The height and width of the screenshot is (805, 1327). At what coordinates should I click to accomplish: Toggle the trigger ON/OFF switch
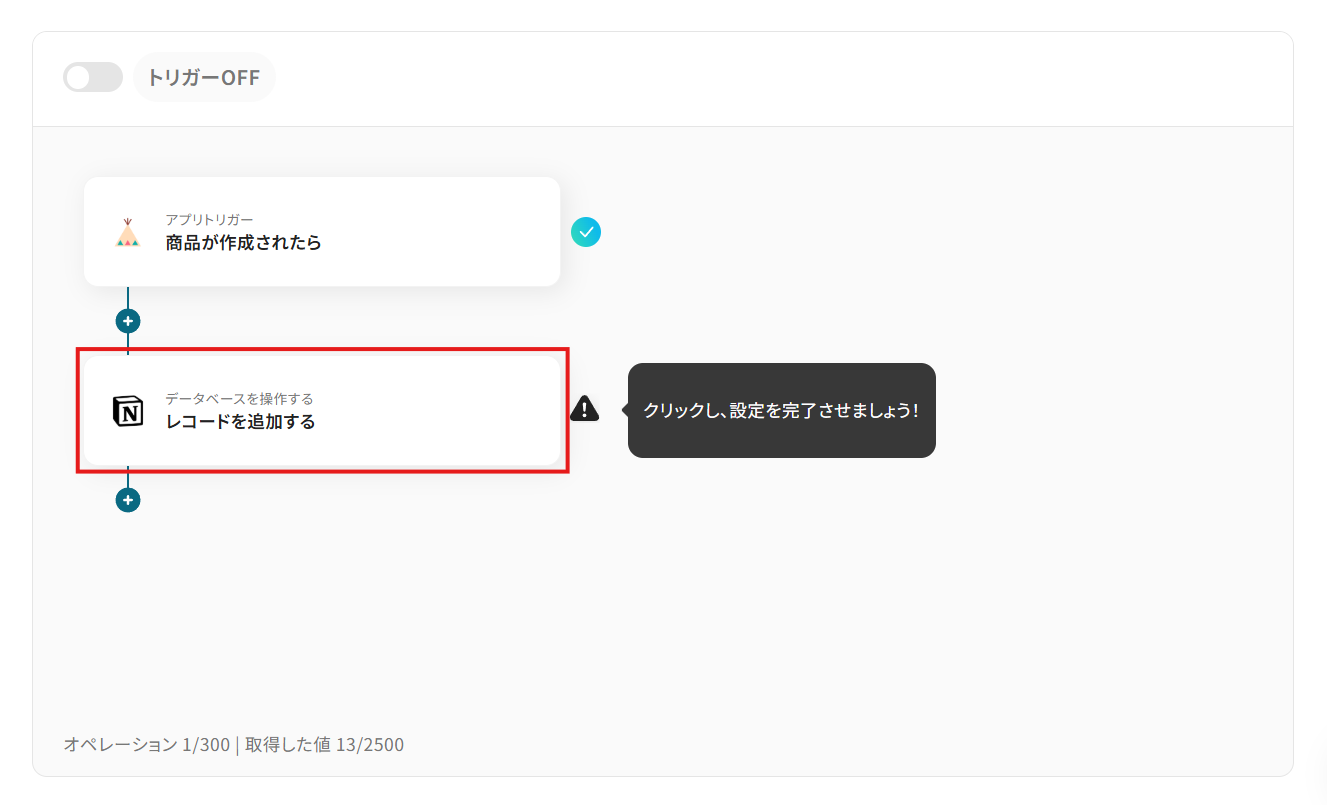coord(93,77)
